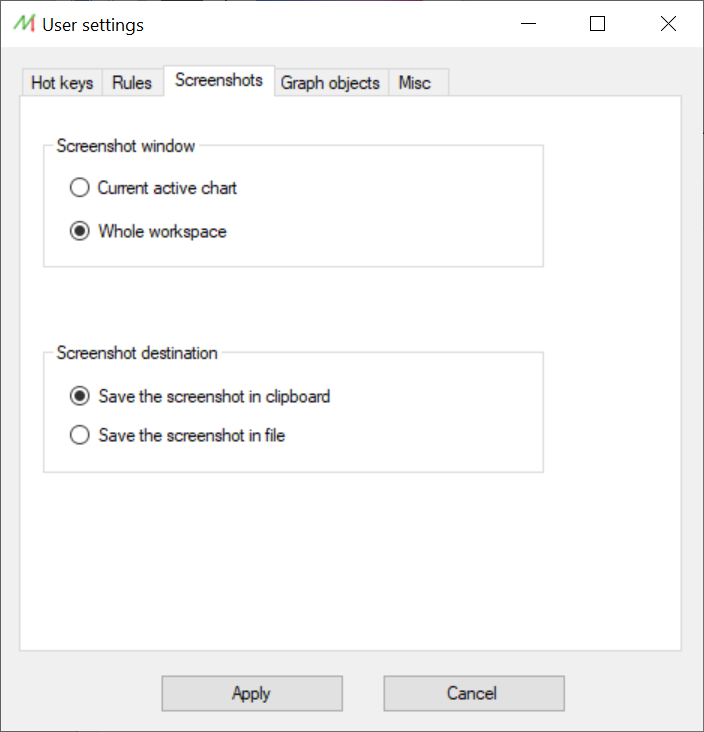Screen dimensions: 704x732
Task: Open the Hot keys tab
Action: [62, 83]
